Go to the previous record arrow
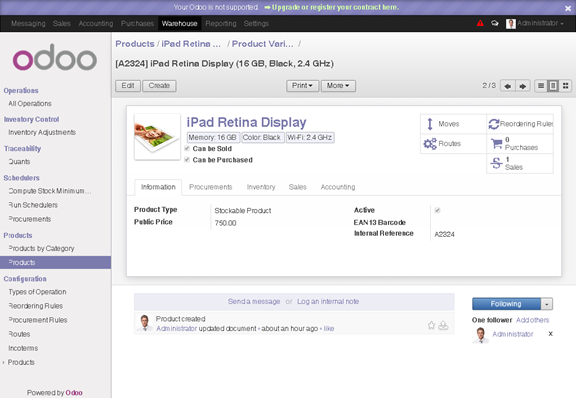Image resolution: width=576 pixels, height=398 pixels. point(508,86)
